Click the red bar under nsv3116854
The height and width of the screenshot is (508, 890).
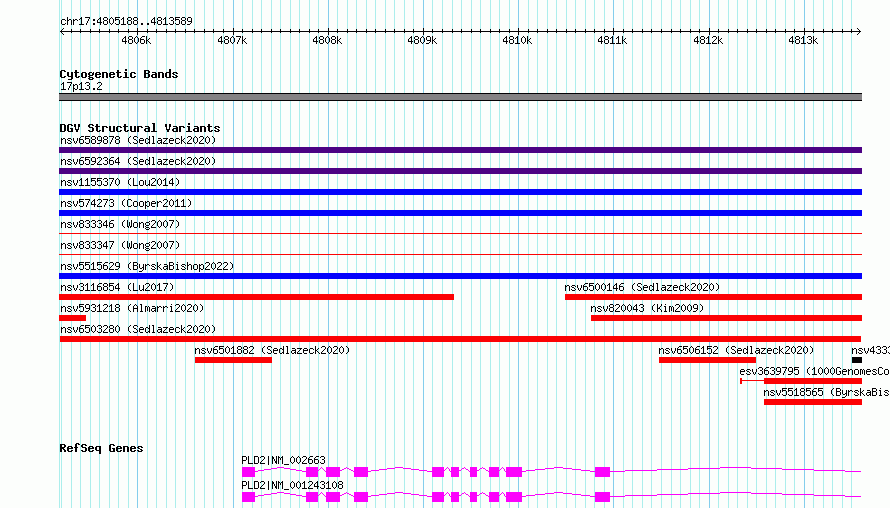[x=257, y=297]
